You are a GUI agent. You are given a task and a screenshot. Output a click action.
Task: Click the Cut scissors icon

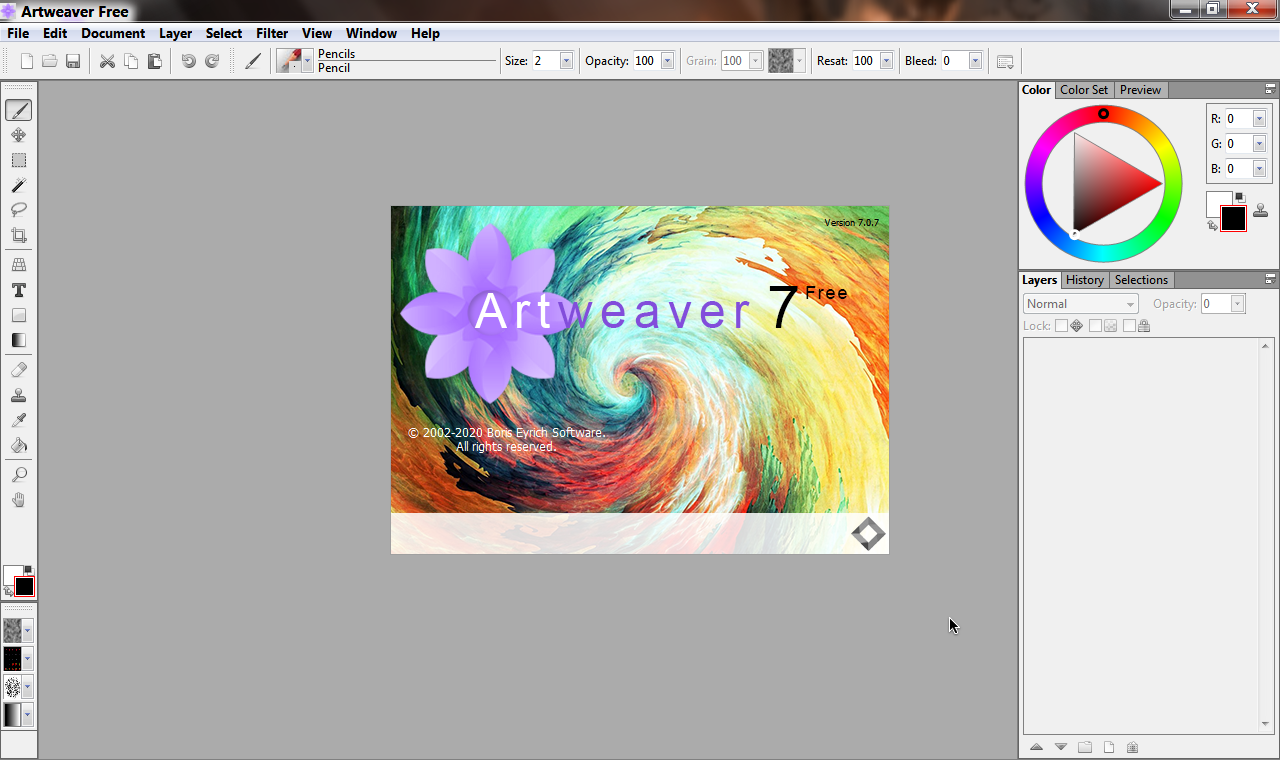107,61
